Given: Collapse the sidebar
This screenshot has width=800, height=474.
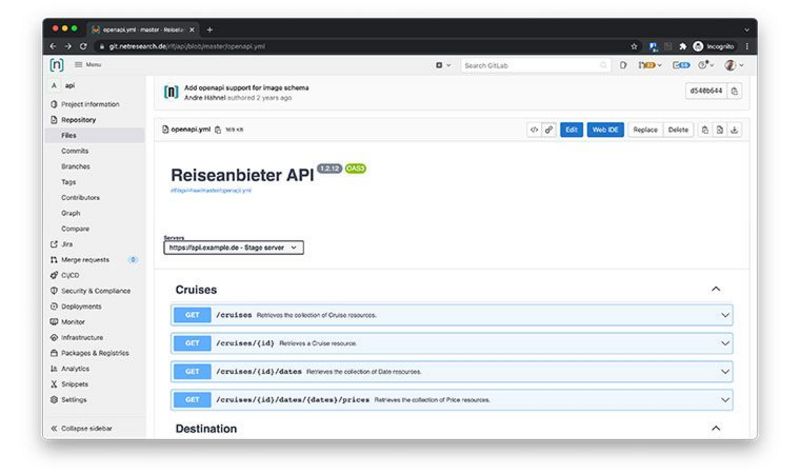Looking at the screenshot, I should 86,428.
